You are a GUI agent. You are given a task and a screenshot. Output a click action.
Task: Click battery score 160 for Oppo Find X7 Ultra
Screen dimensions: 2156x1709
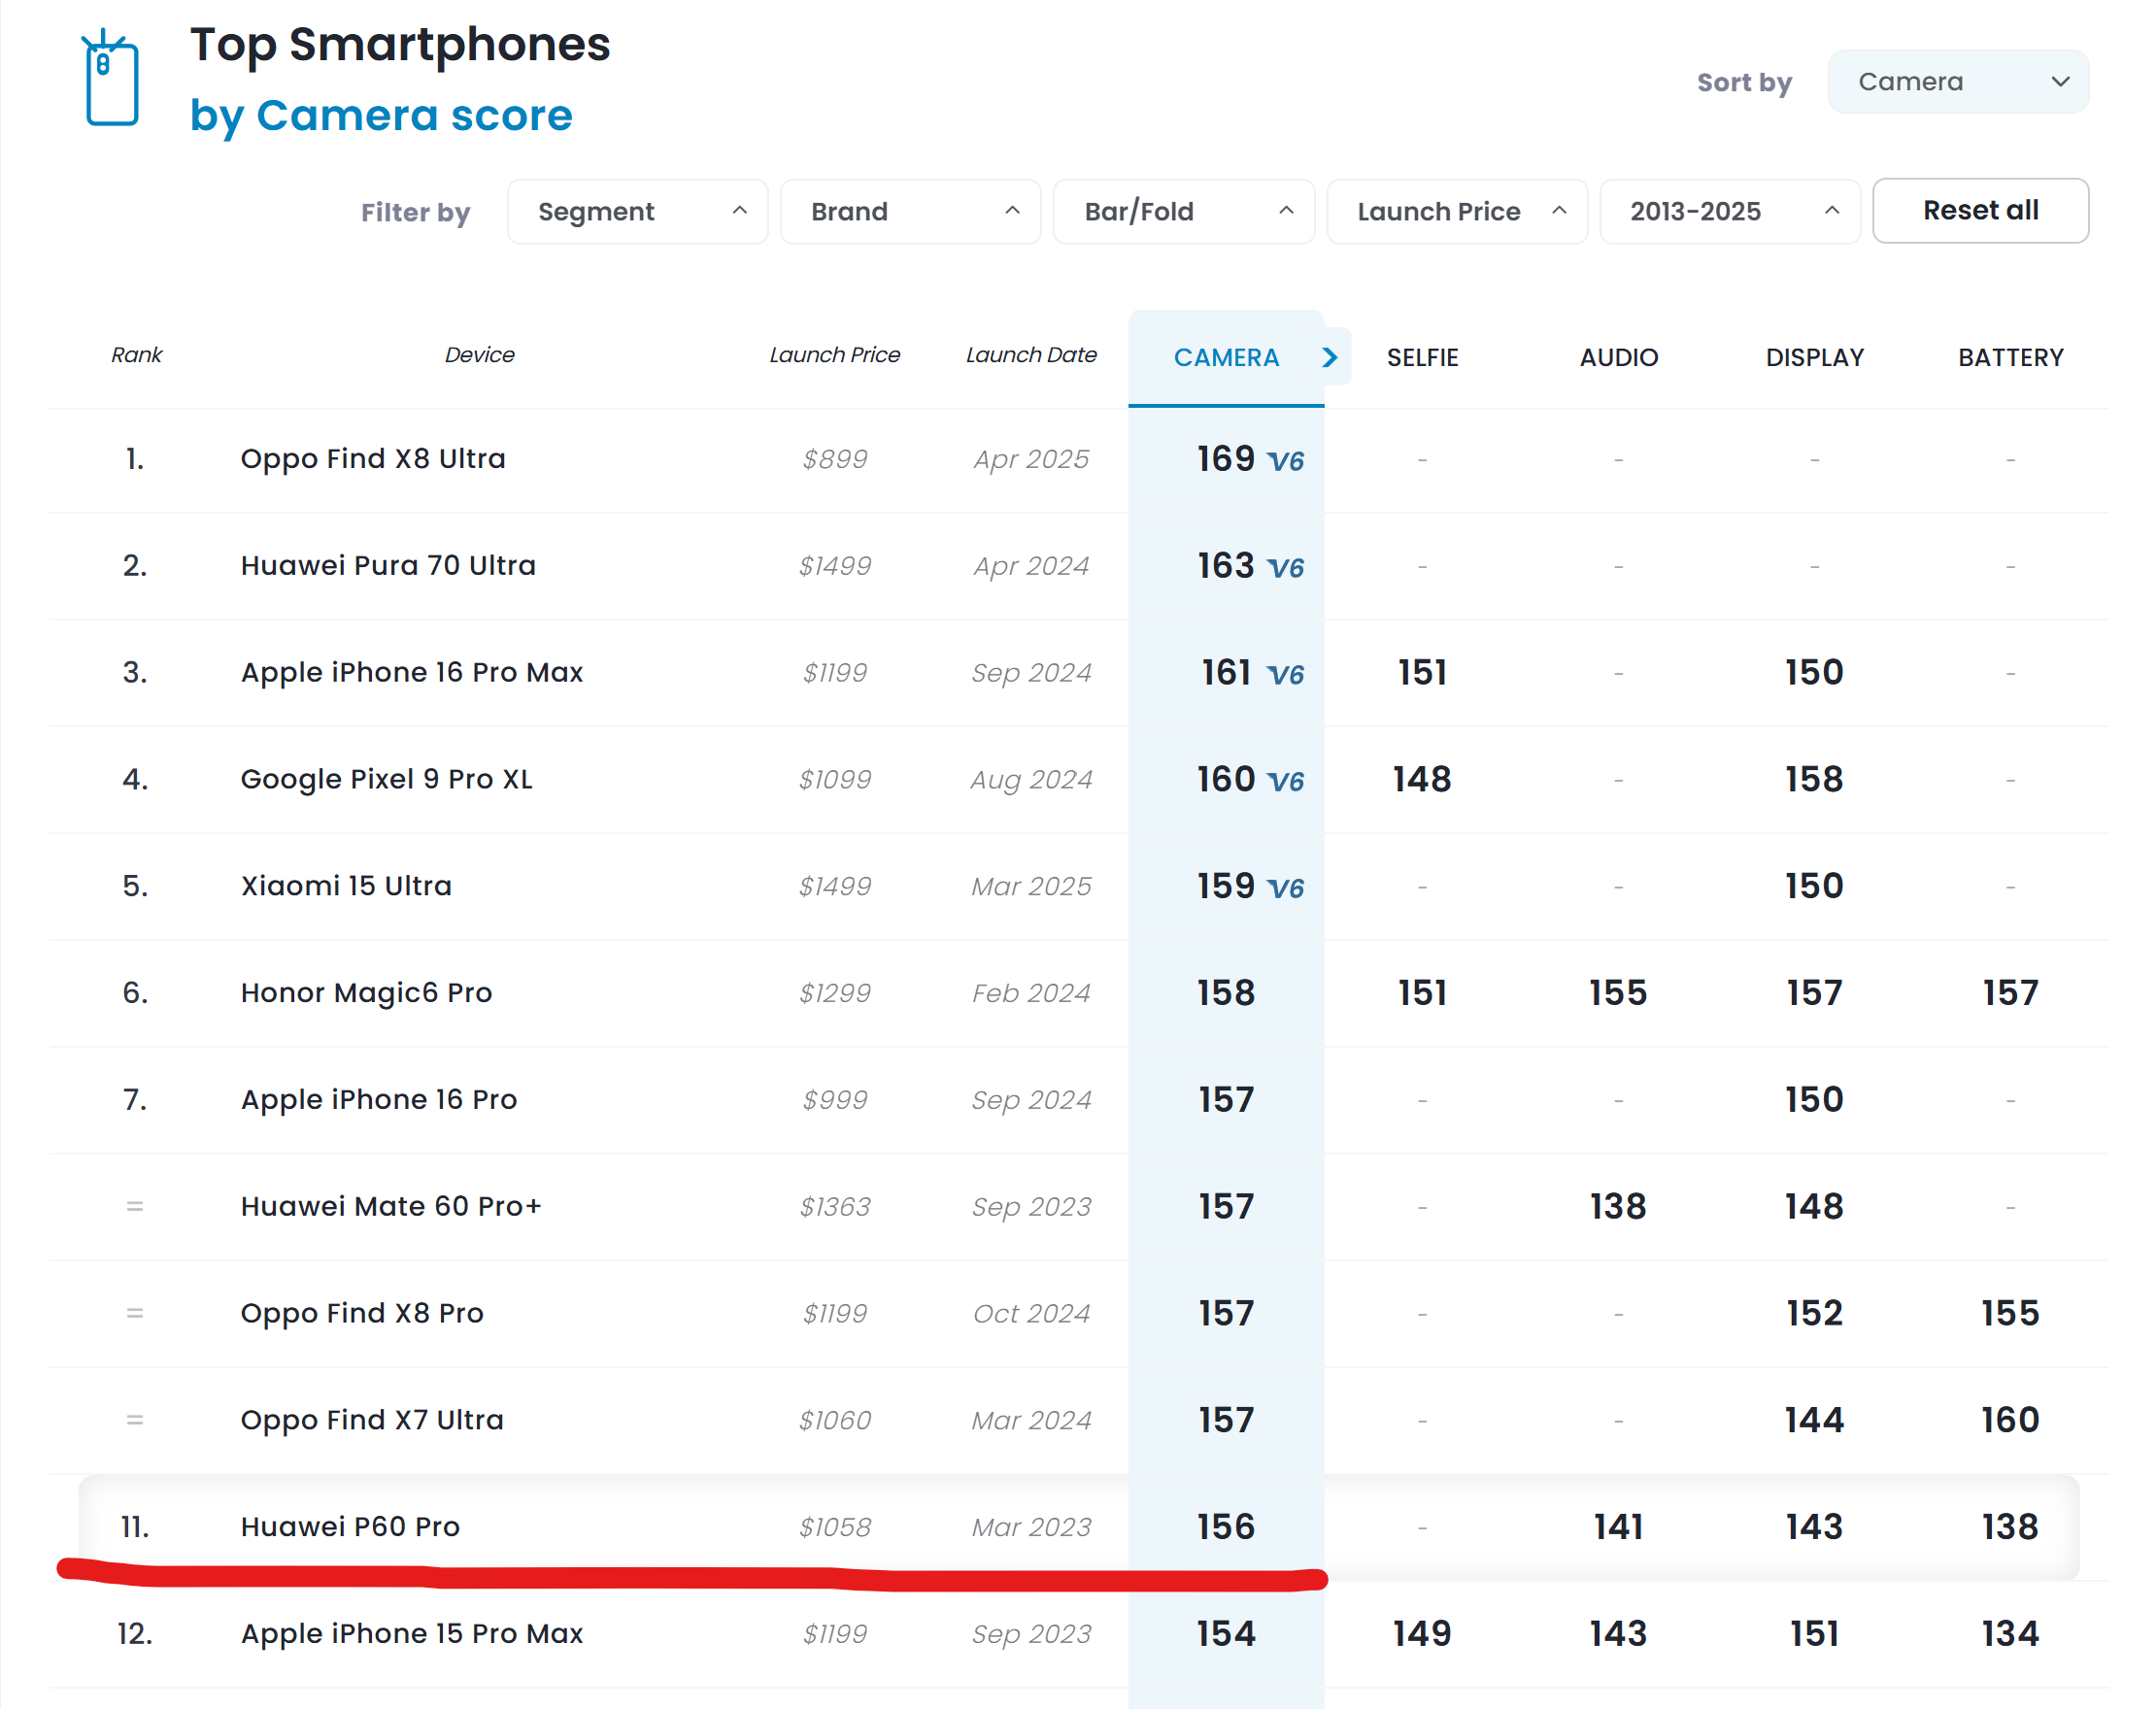pyautogui.click(x=2010, y=1420)
